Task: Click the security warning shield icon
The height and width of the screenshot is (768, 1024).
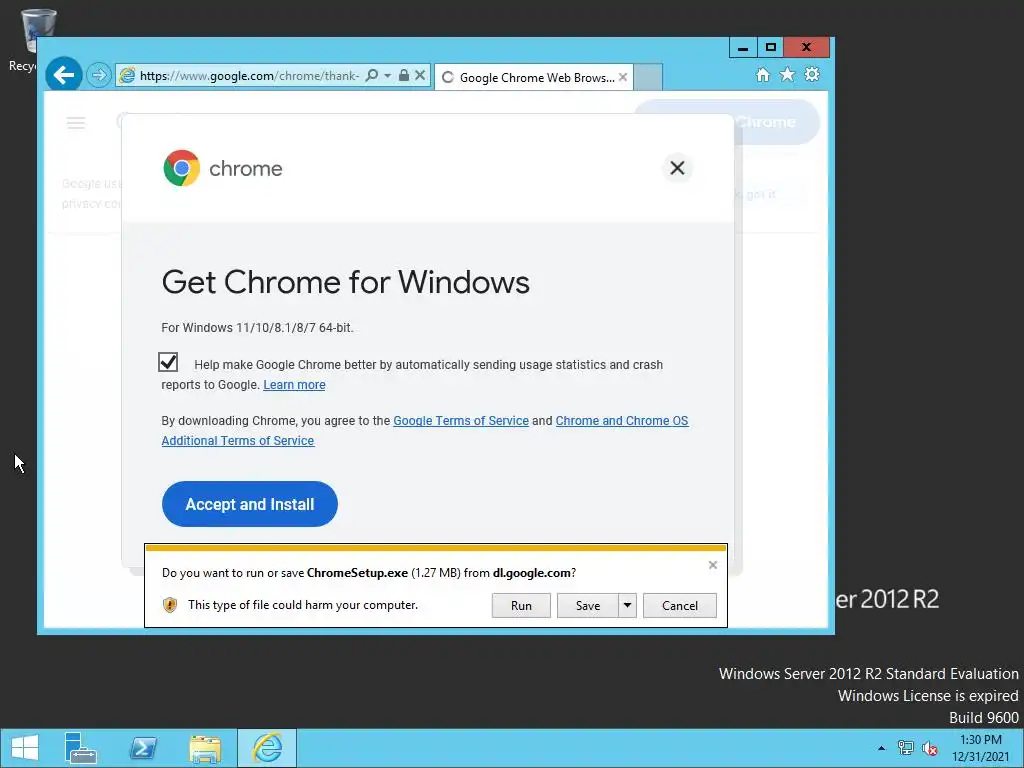Action: [170, 605]
